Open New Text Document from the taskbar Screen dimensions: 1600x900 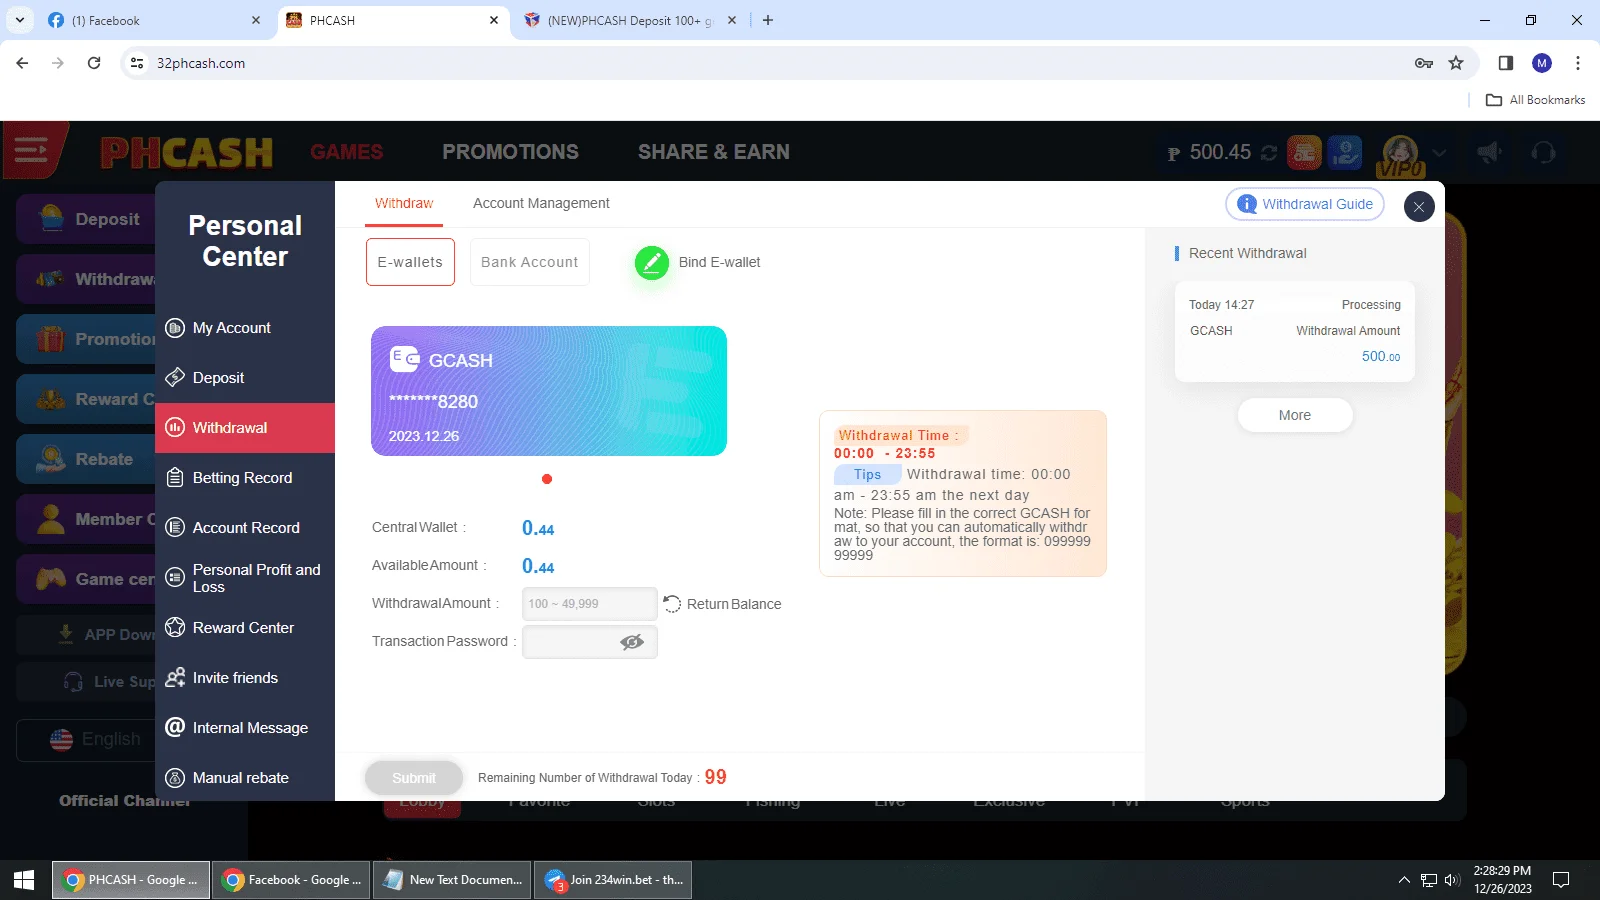tap(452, 880)
